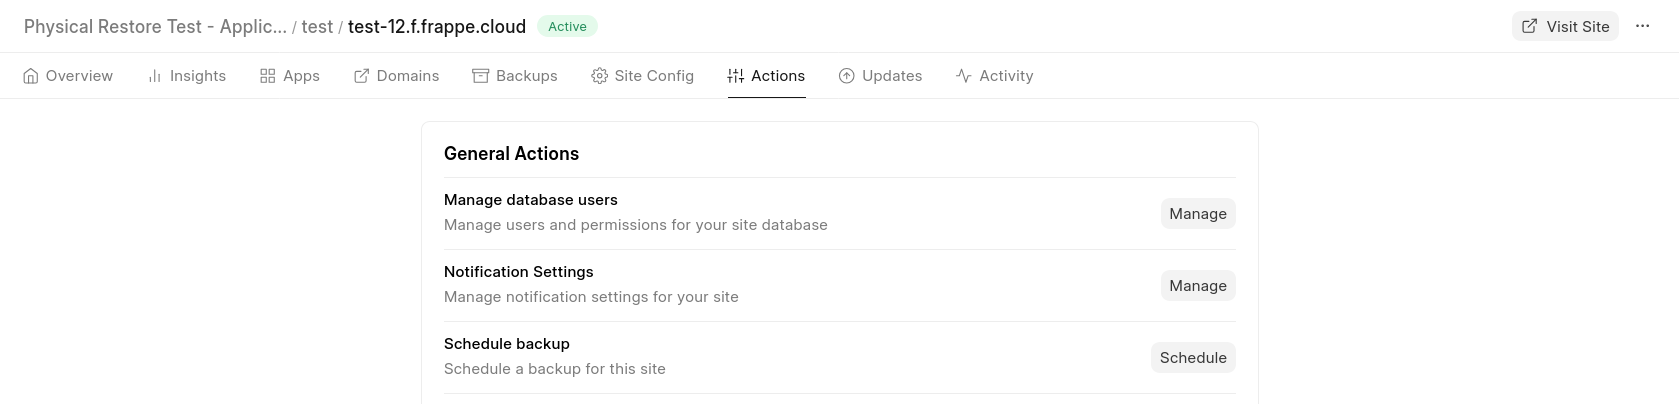The image size is (1679, 404).
Task: Select the Updates tab
Action: [x=892, y=76]
